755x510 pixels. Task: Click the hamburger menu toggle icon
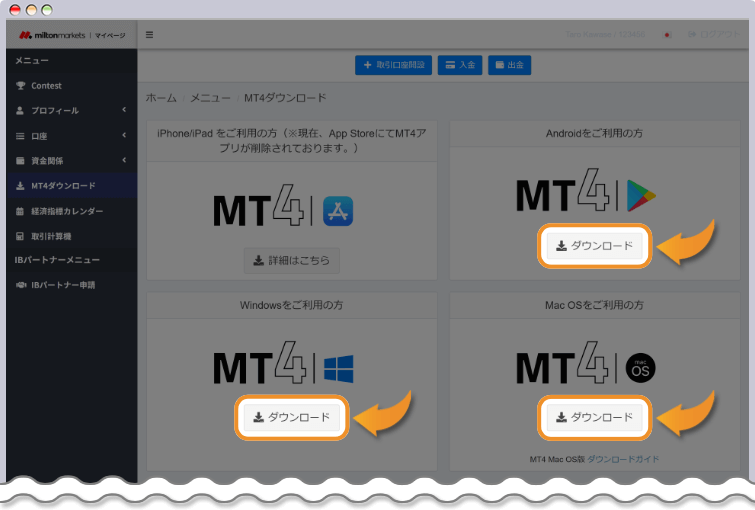pos(149,35)
